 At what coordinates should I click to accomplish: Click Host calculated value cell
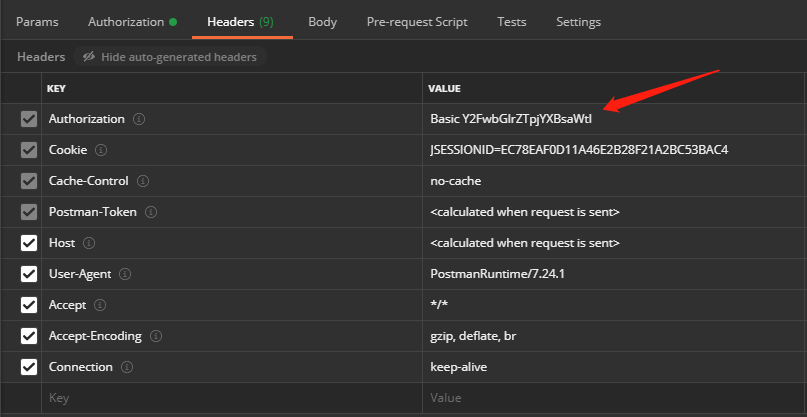pos(613,243)
